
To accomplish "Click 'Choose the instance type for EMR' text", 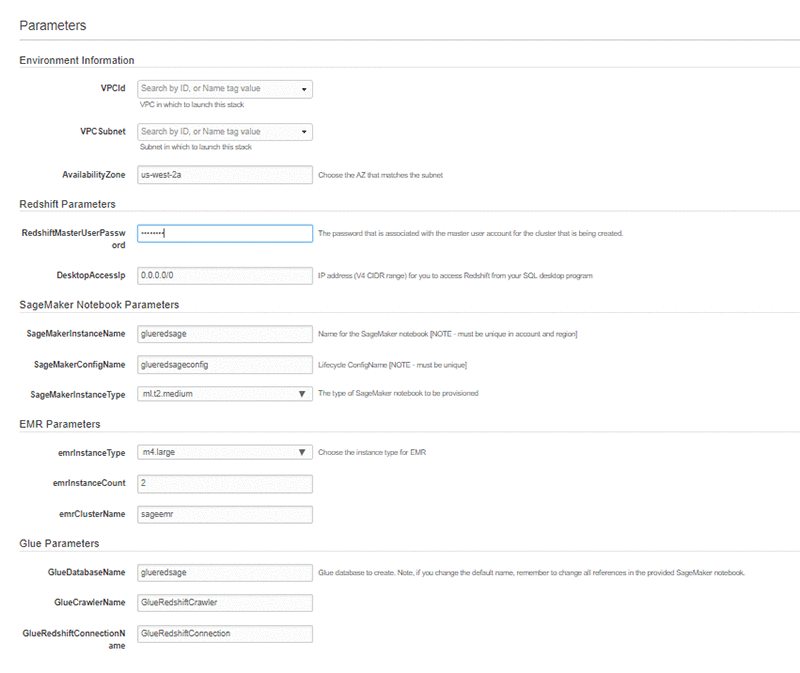I will 372,452.
